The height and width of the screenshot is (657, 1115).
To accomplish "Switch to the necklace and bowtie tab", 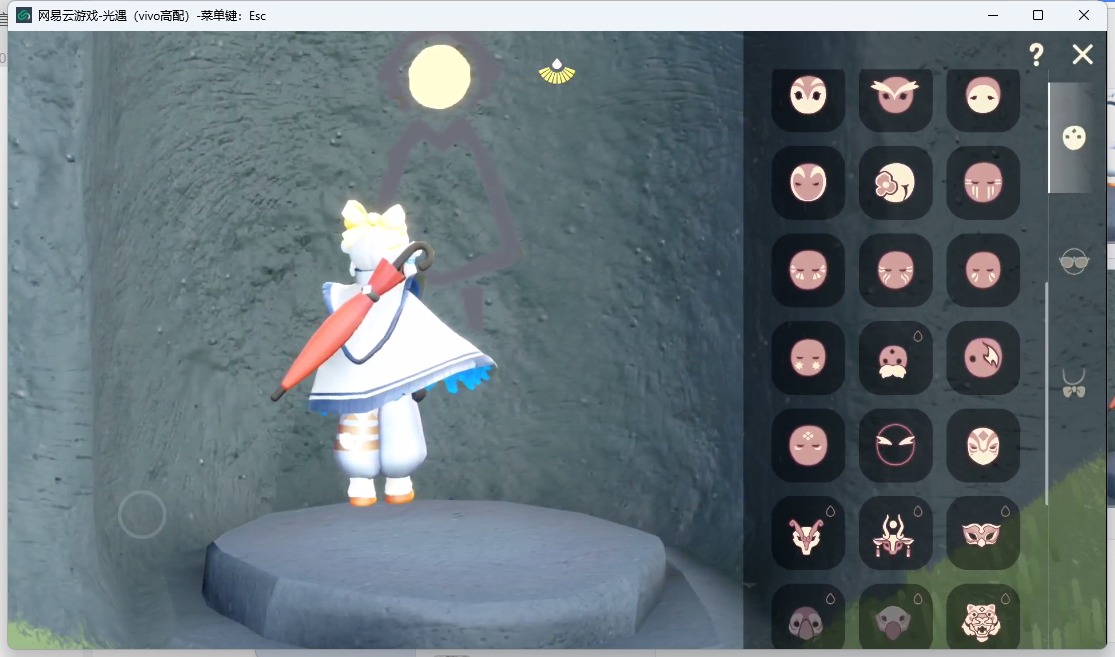I will click(1074, 384).
